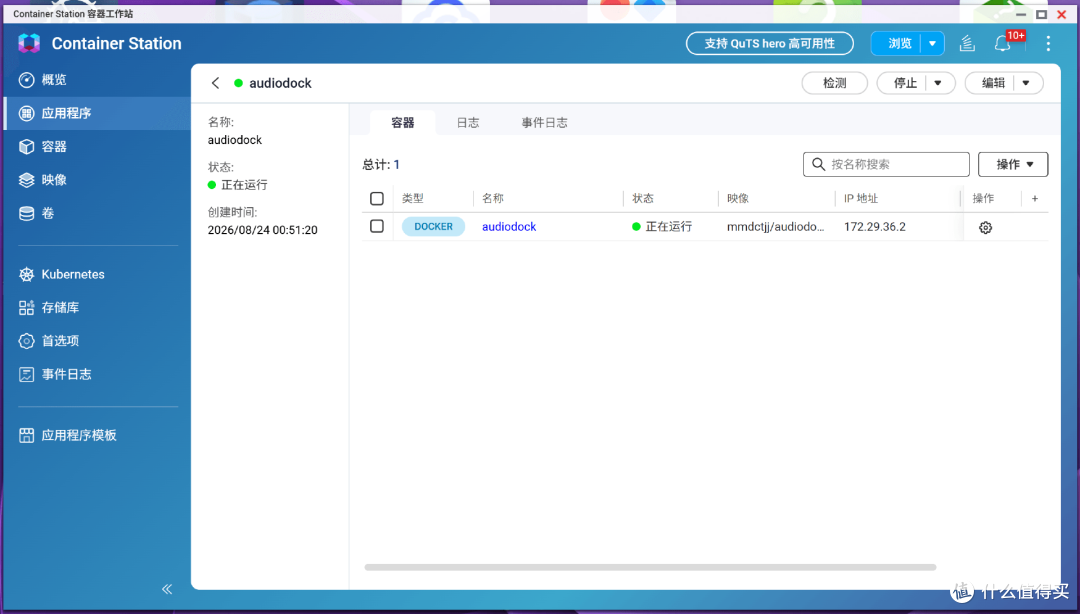Open the background tasks stack icon
Screen dimensions: 1080x614
[967, 43]
